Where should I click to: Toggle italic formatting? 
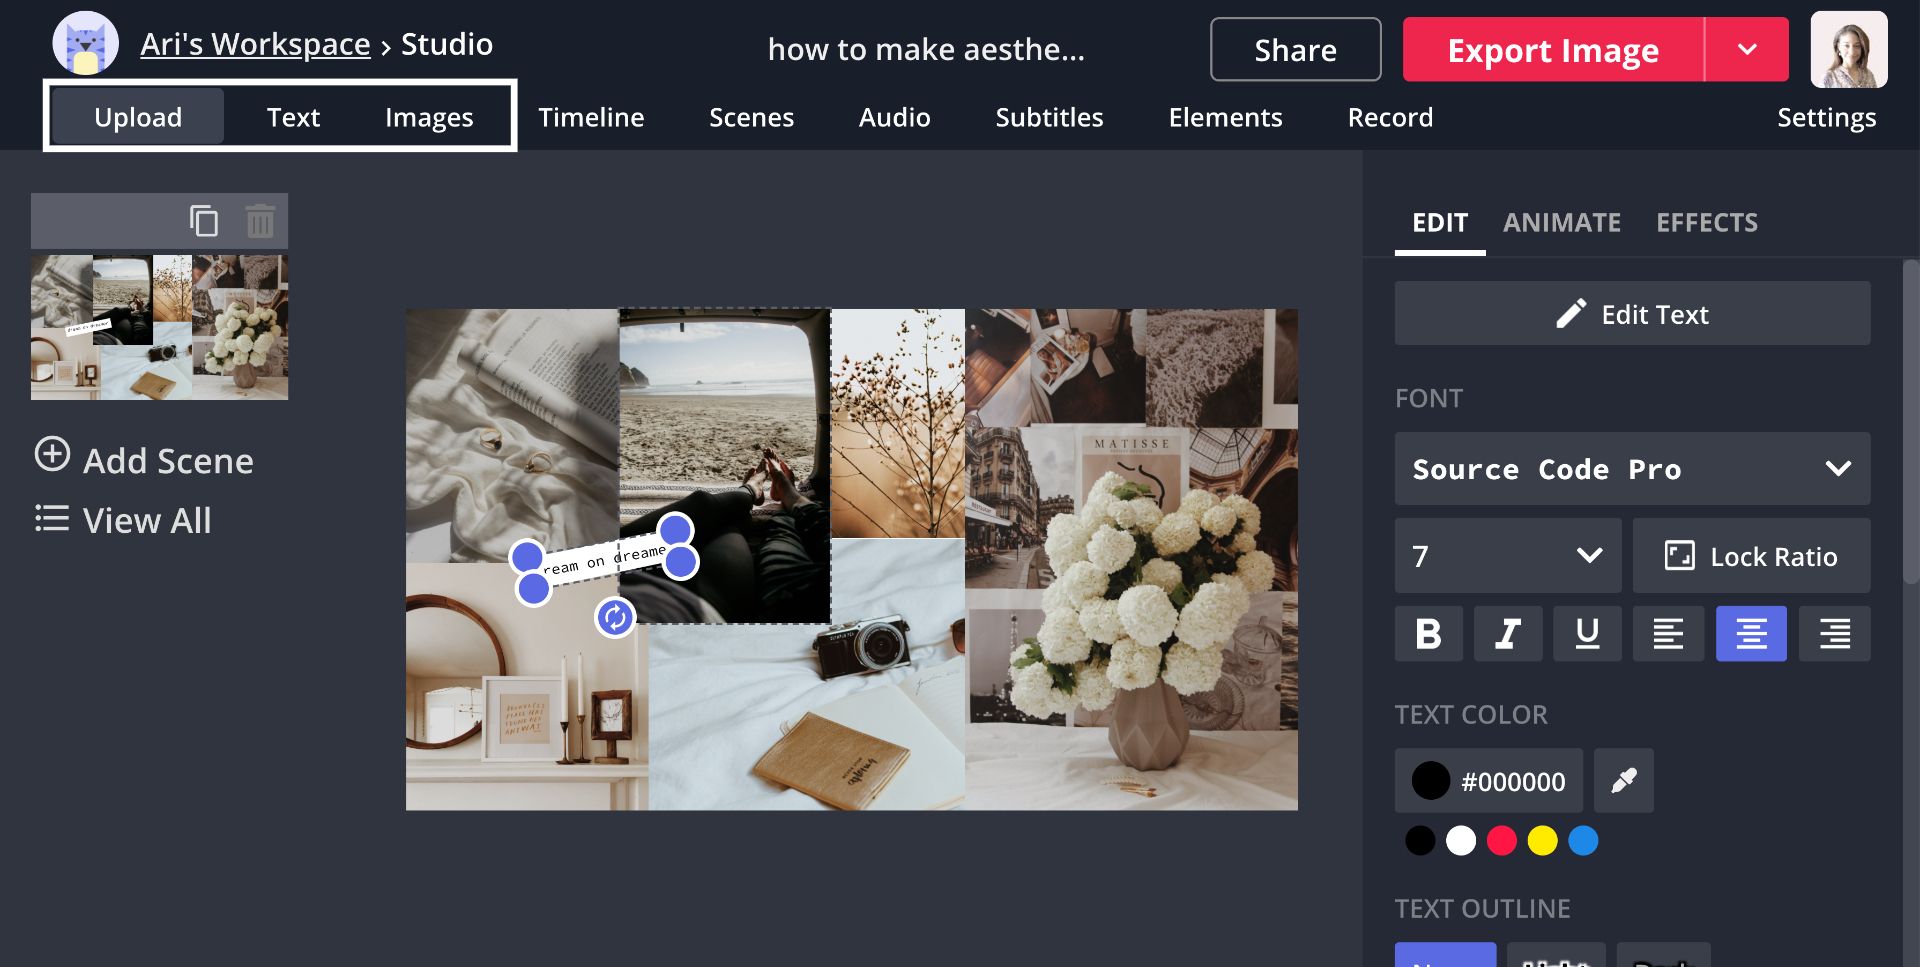click(x=1508, y=633)
